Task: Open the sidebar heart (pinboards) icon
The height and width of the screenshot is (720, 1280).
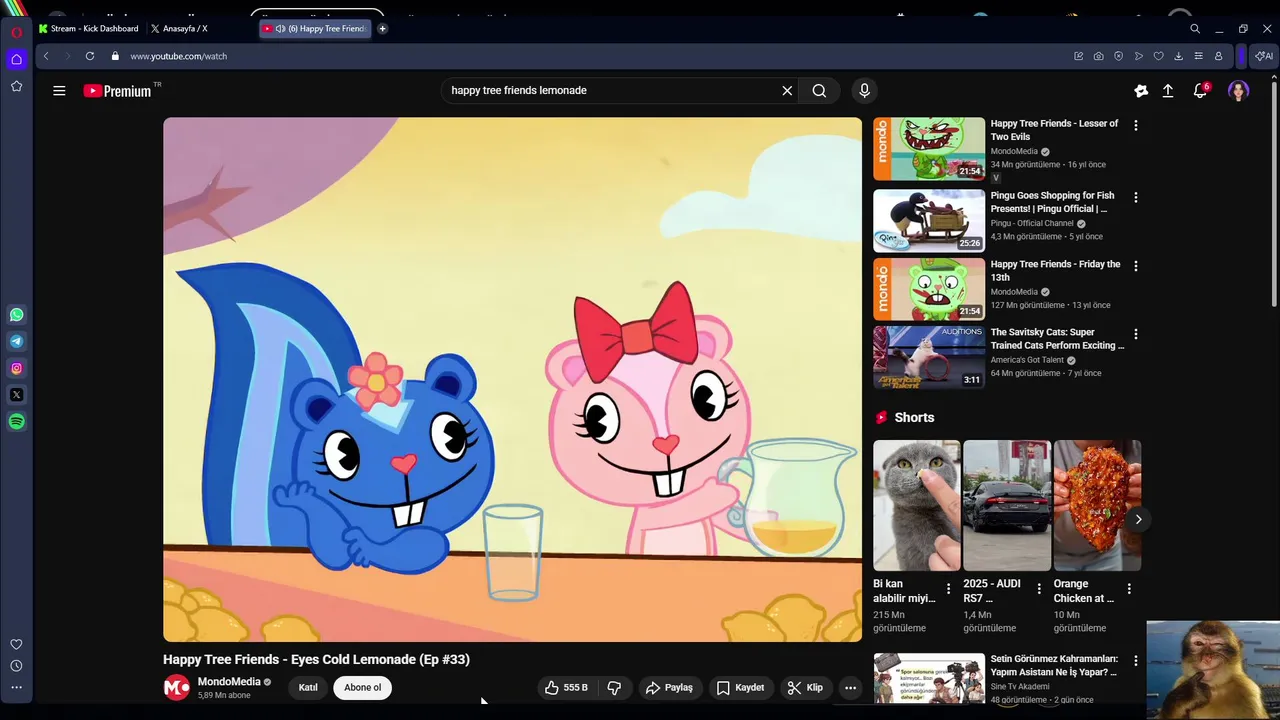Action: pos(16,645)
